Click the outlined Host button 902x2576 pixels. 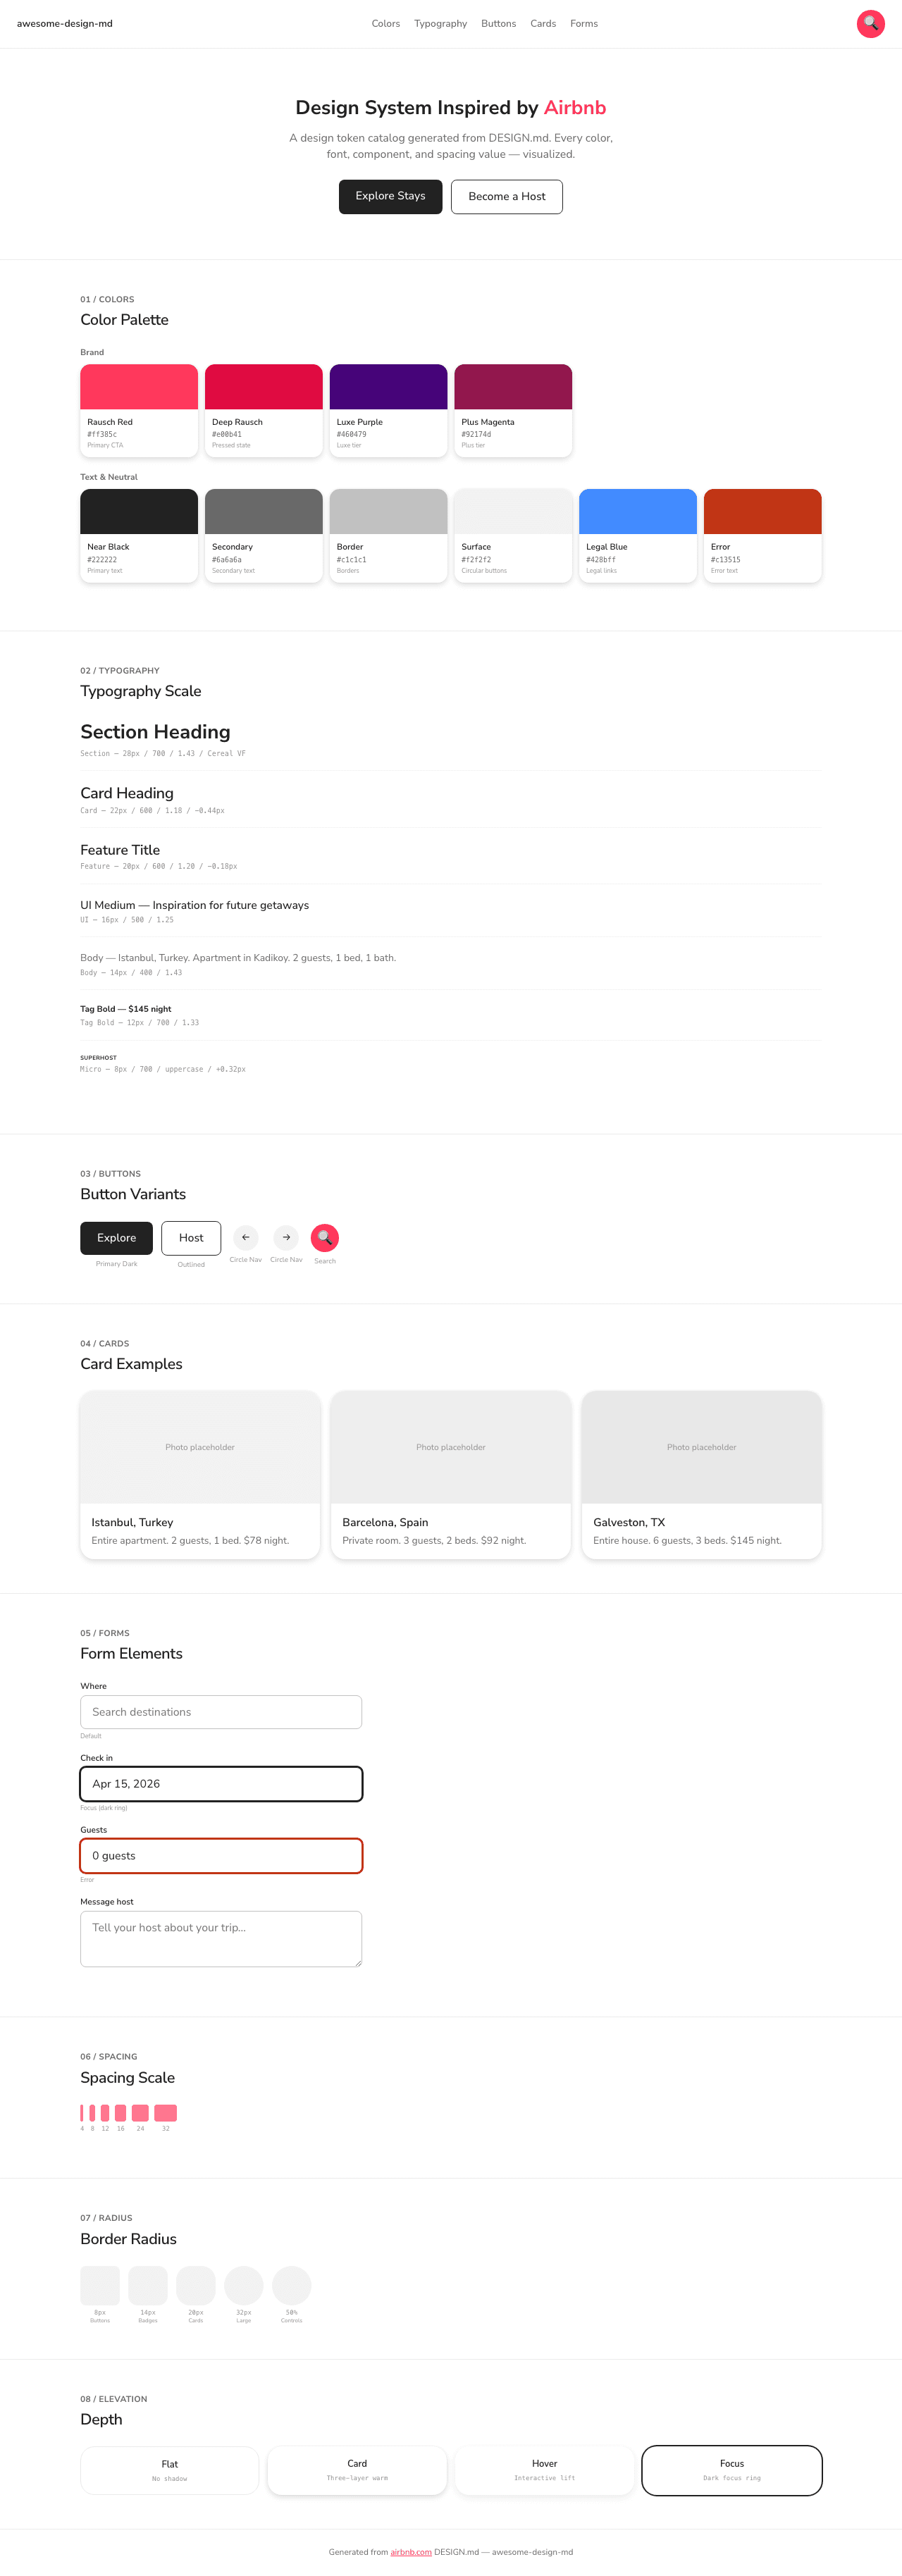(191, 1238)
